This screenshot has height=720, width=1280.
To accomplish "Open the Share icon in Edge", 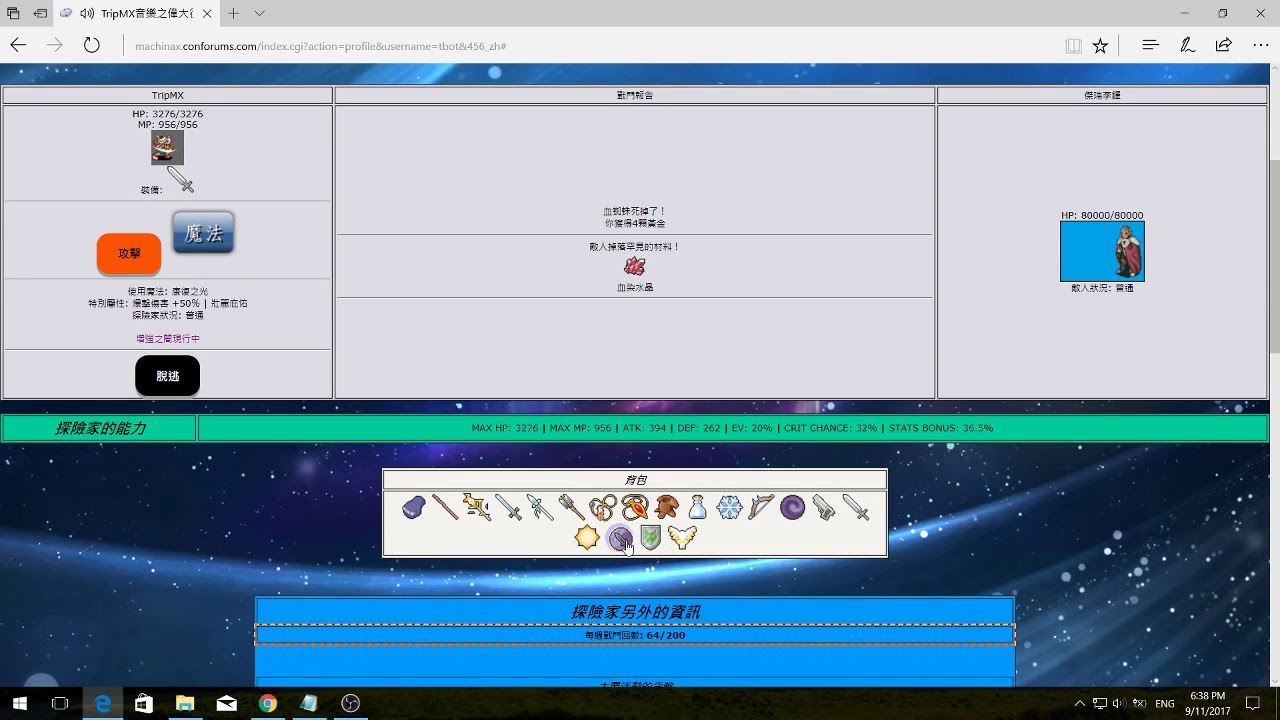I will (x=1223, y=45).
